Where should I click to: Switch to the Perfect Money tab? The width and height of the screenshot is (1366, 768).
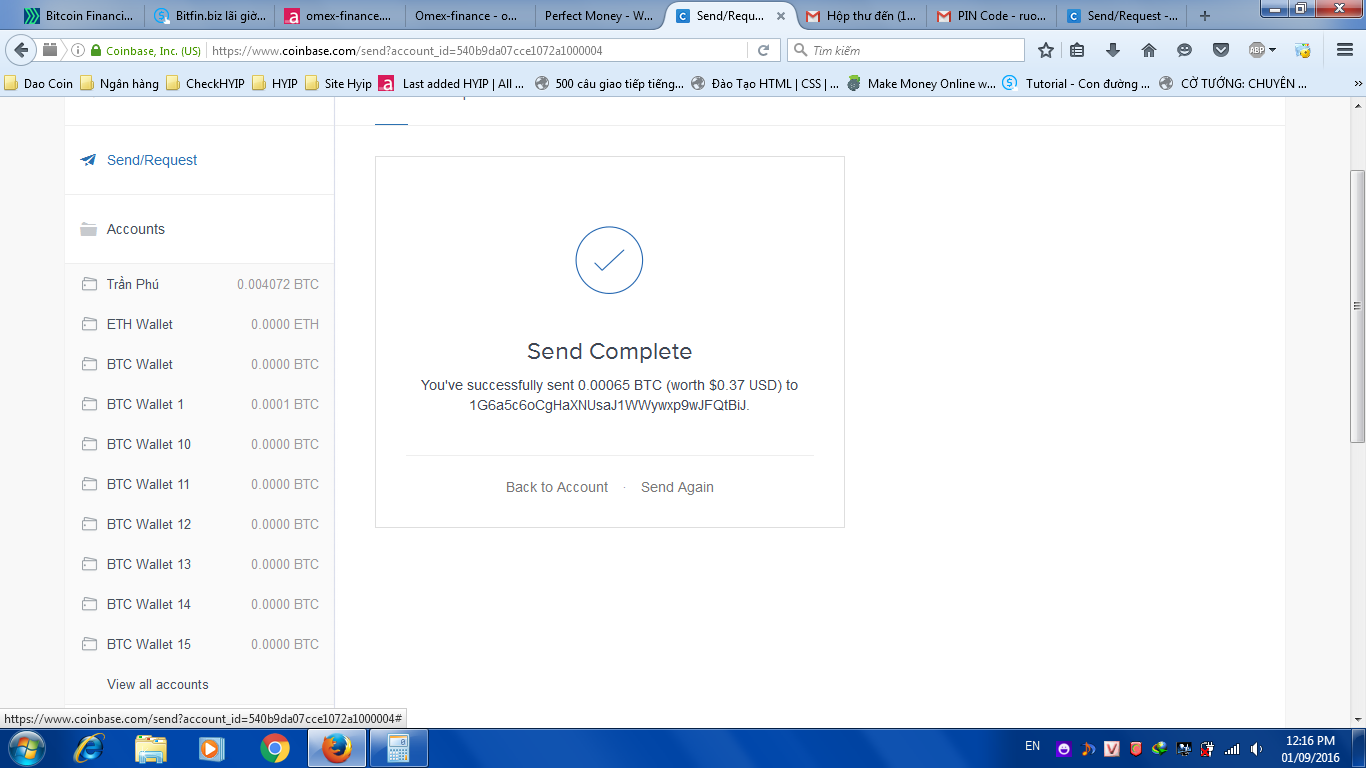pos(599,16)
